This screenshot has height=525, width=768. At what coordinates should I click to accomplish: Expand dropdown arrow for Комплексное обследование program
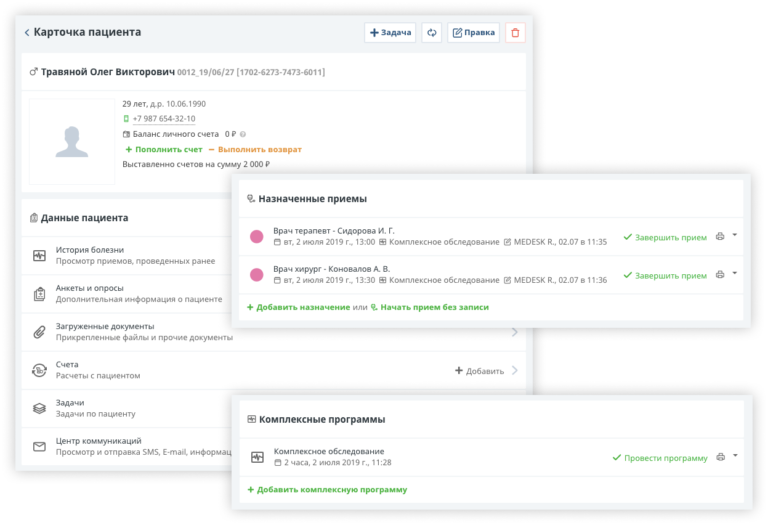[735, 456]
